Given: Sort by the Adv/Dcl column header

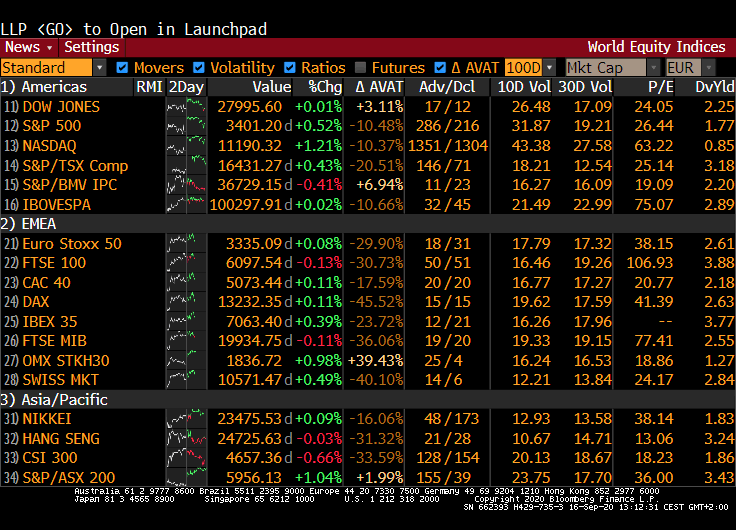Looking at the screenshot, I should [x=447, y=87].
